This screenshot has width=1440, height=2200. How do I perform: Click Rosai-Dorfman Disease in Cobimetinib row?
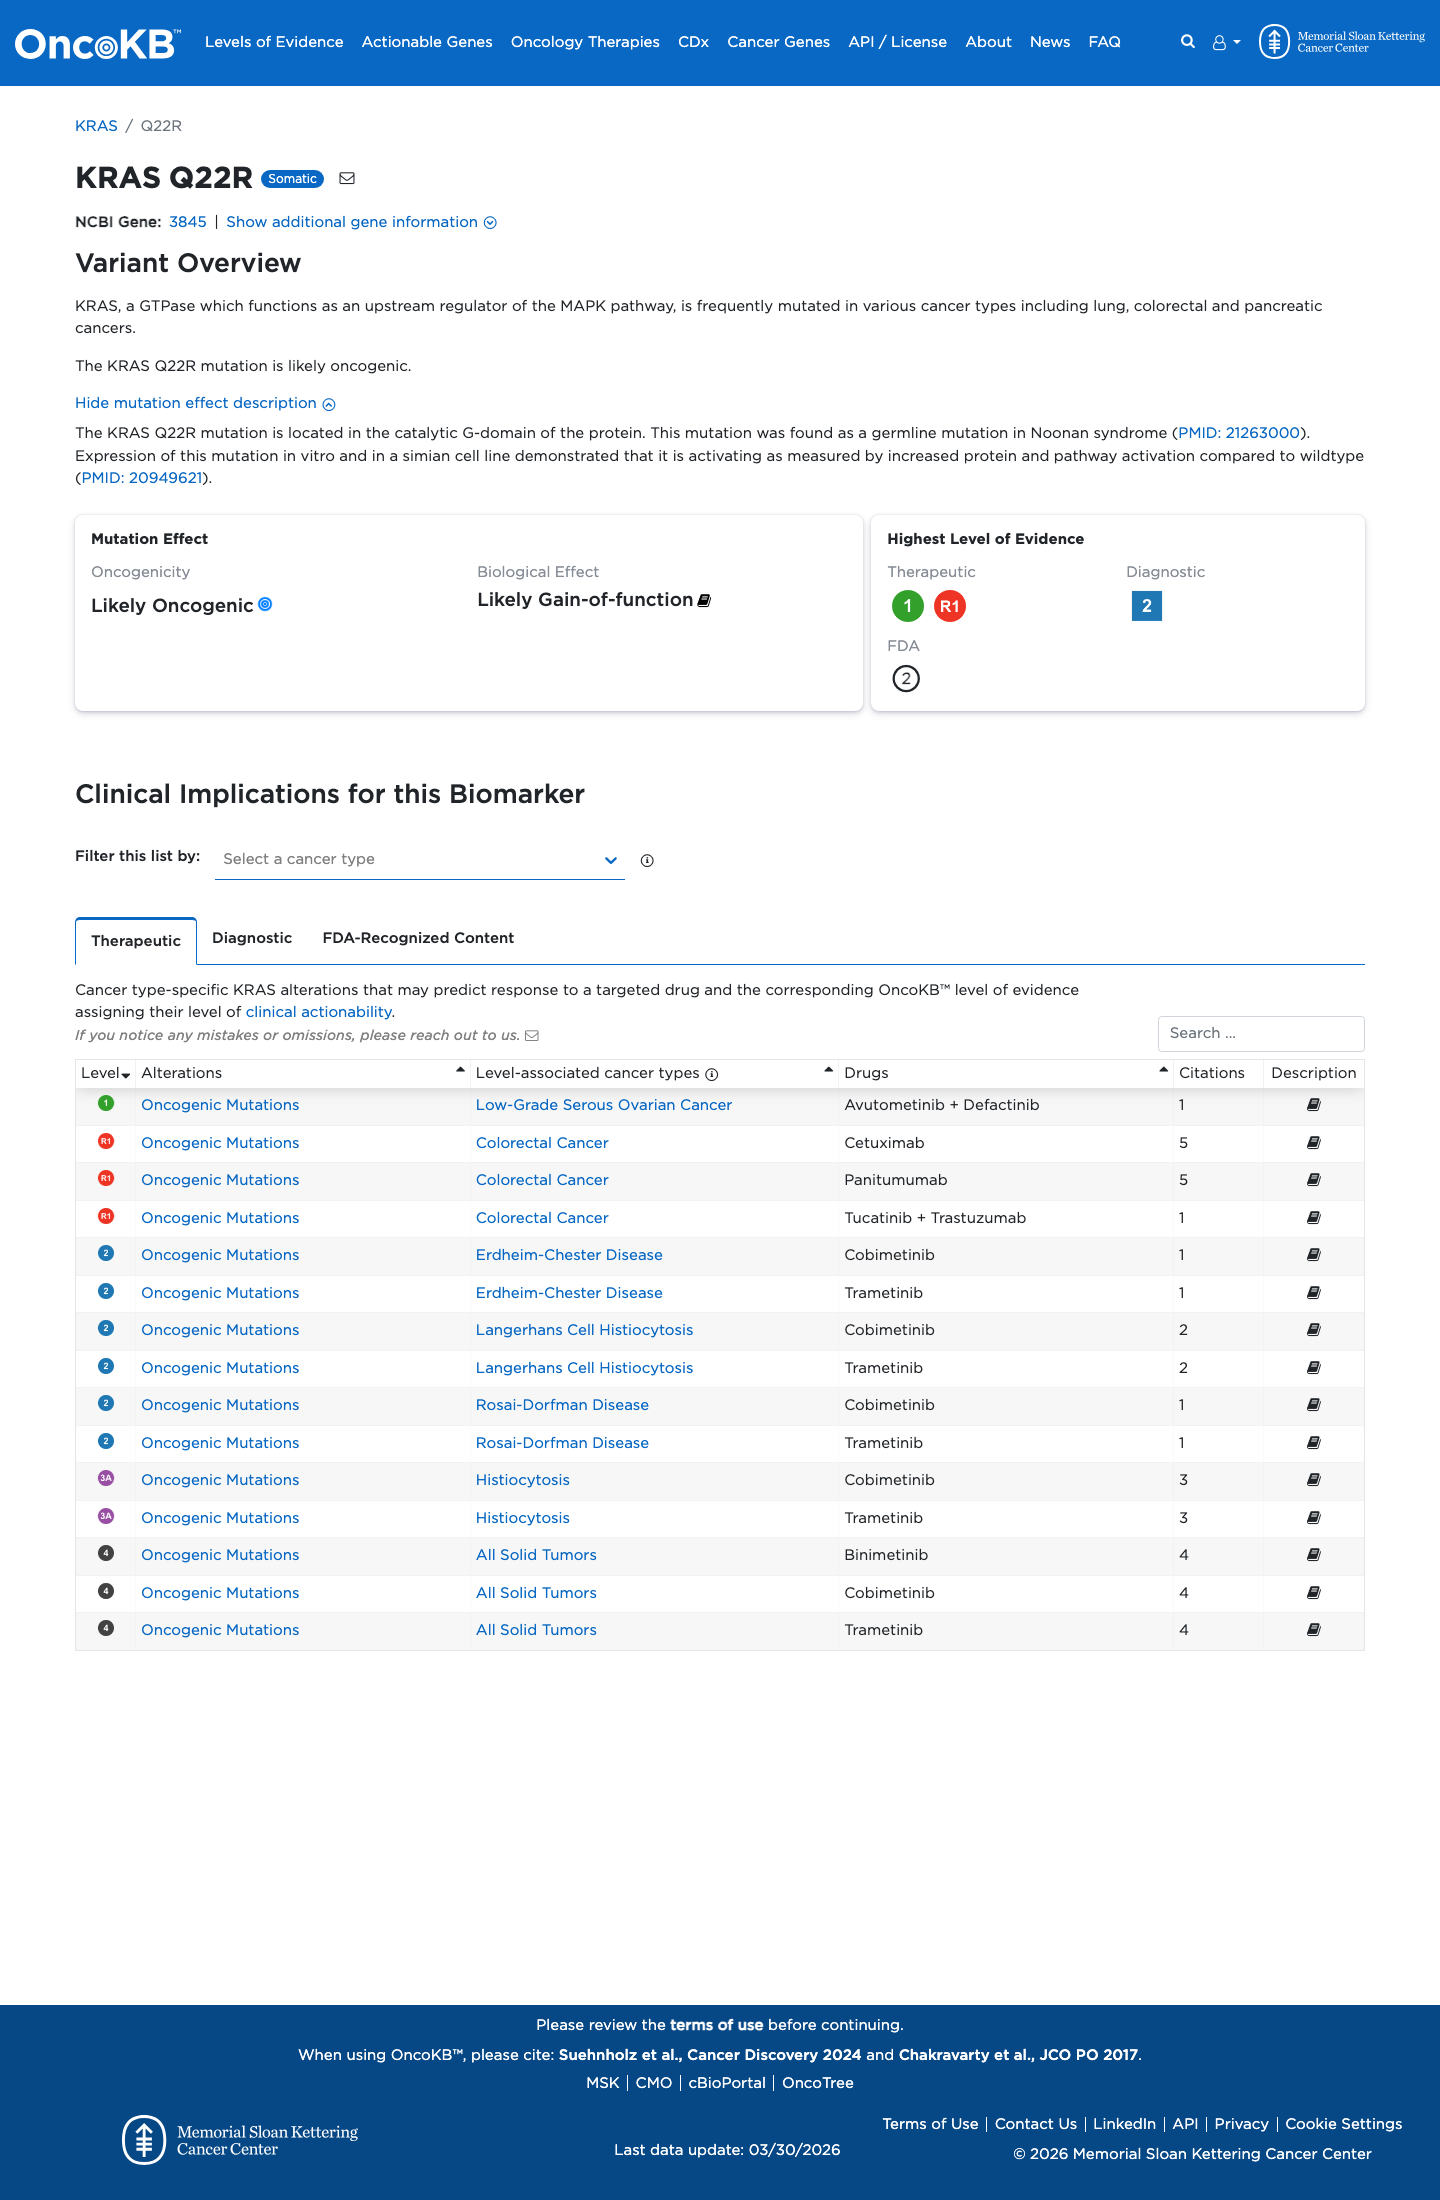pyautogui.click(x=562, y=1405)
